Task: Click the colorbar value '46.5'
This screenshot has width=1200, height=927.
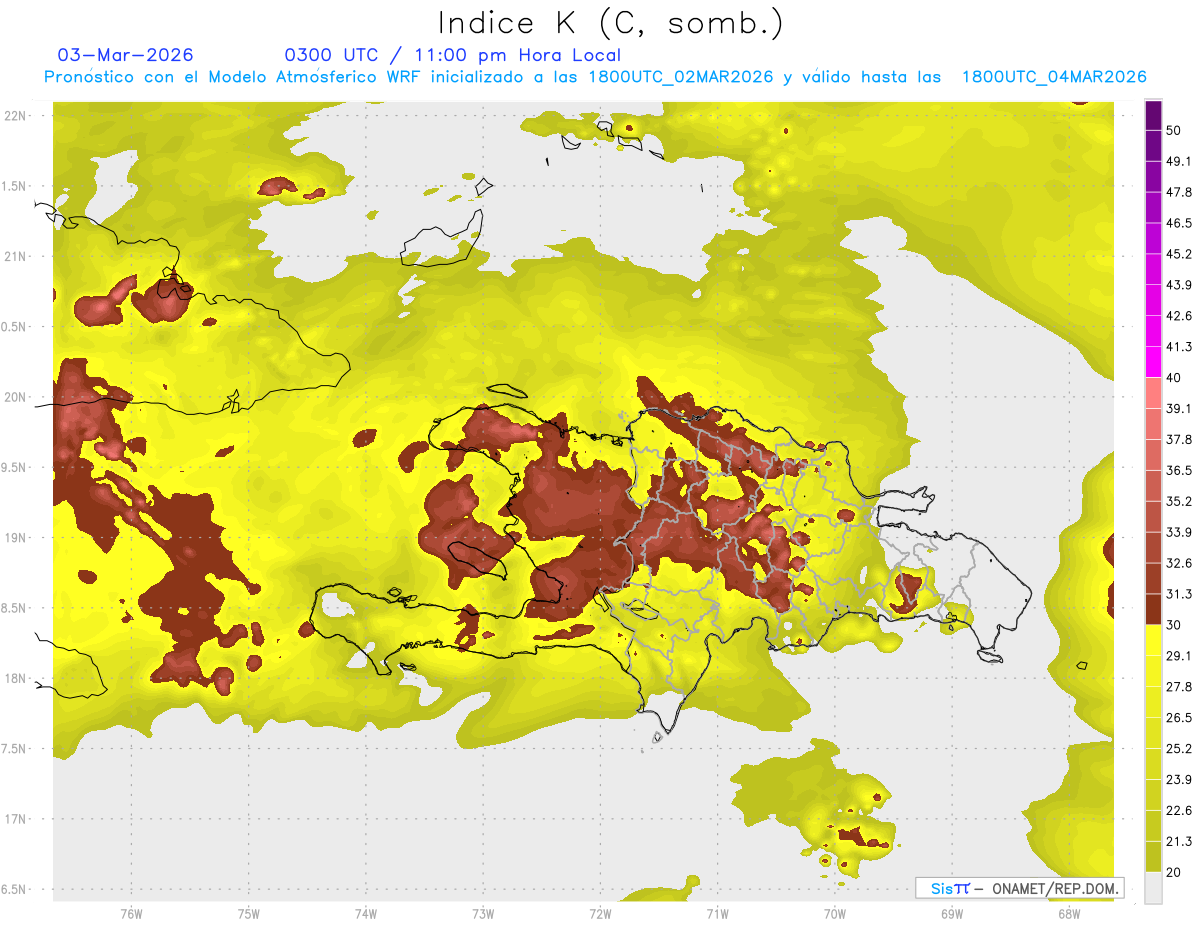Action: coord(1178,223)
